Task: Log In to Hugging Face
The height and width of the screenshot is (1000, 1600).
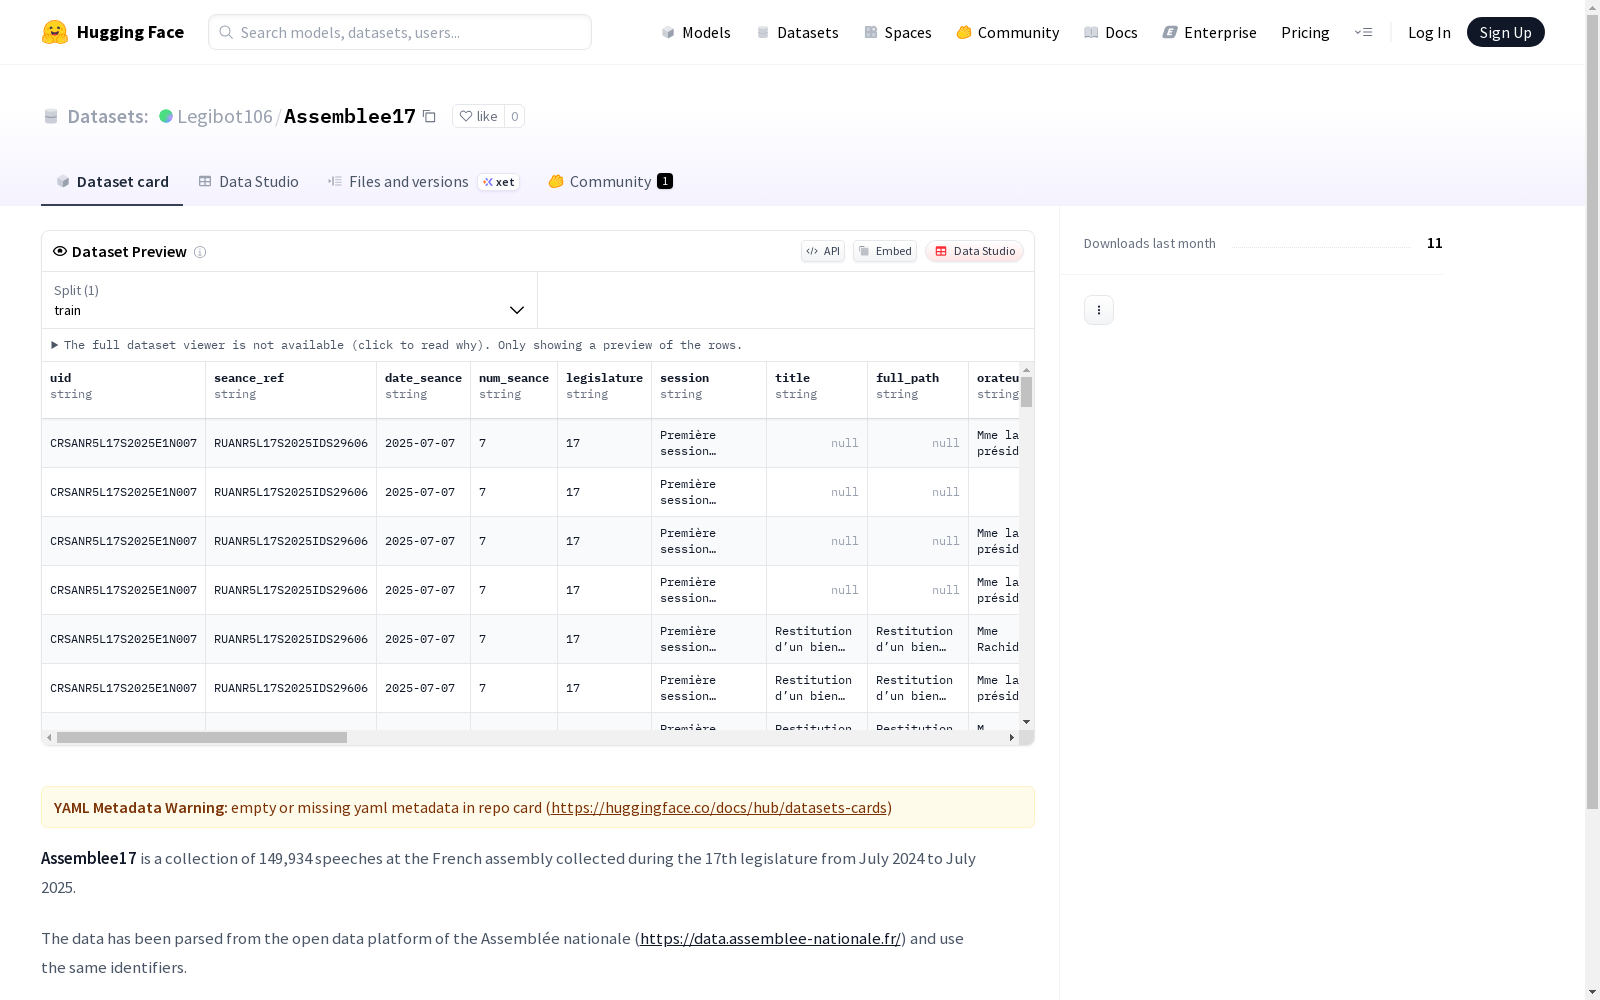Action: 1429,32
